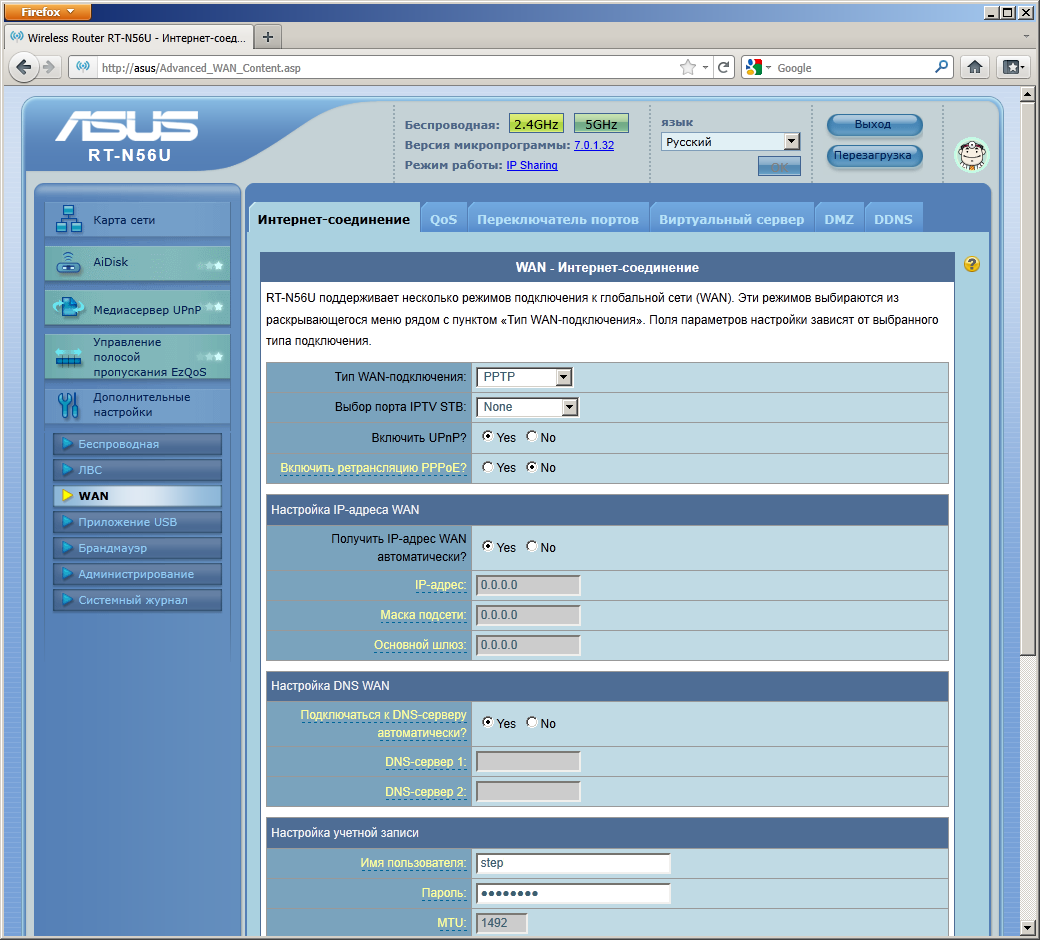The width and height of the screenshot is (1040, 940).
Task: Switch to Интернет-соединение tab
Action: [x=334, y=219]
